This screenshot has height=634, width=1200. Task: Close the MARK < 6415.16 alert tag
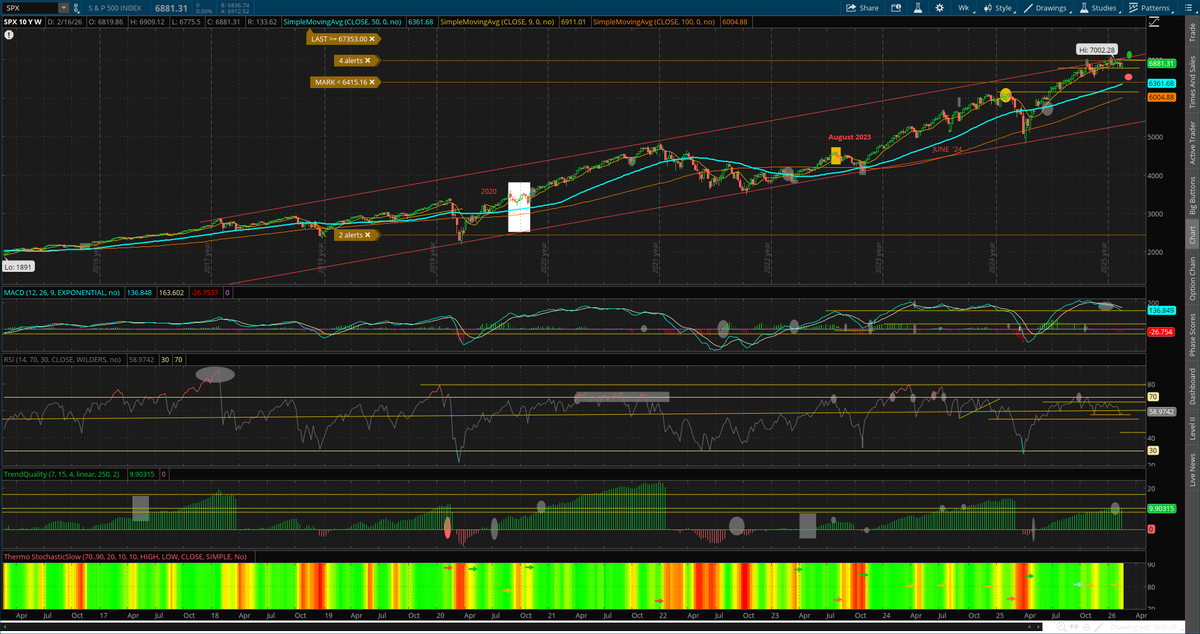pos(372,82)
